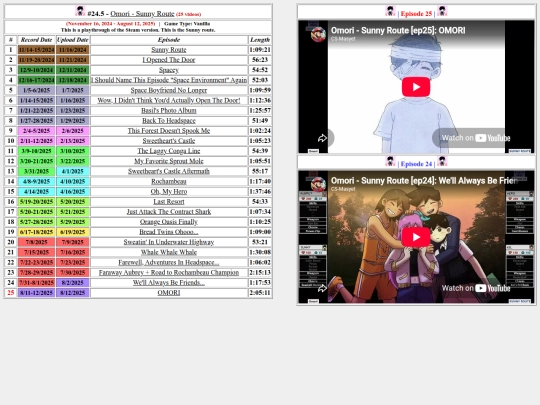The height and width of the screenshot is (405, 540).
Task: Open Wow, I Didn't Think You'd Open The Door
Action: (169, 100)
